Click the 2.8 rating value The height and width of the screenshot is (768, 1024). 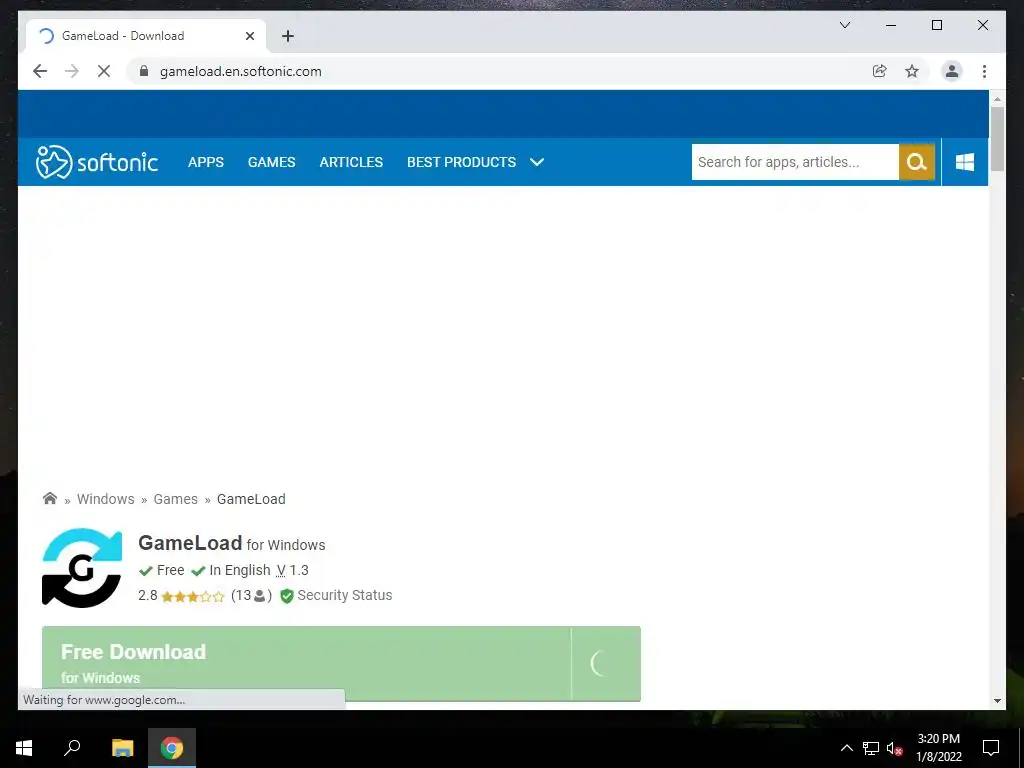tap(148, 596)
